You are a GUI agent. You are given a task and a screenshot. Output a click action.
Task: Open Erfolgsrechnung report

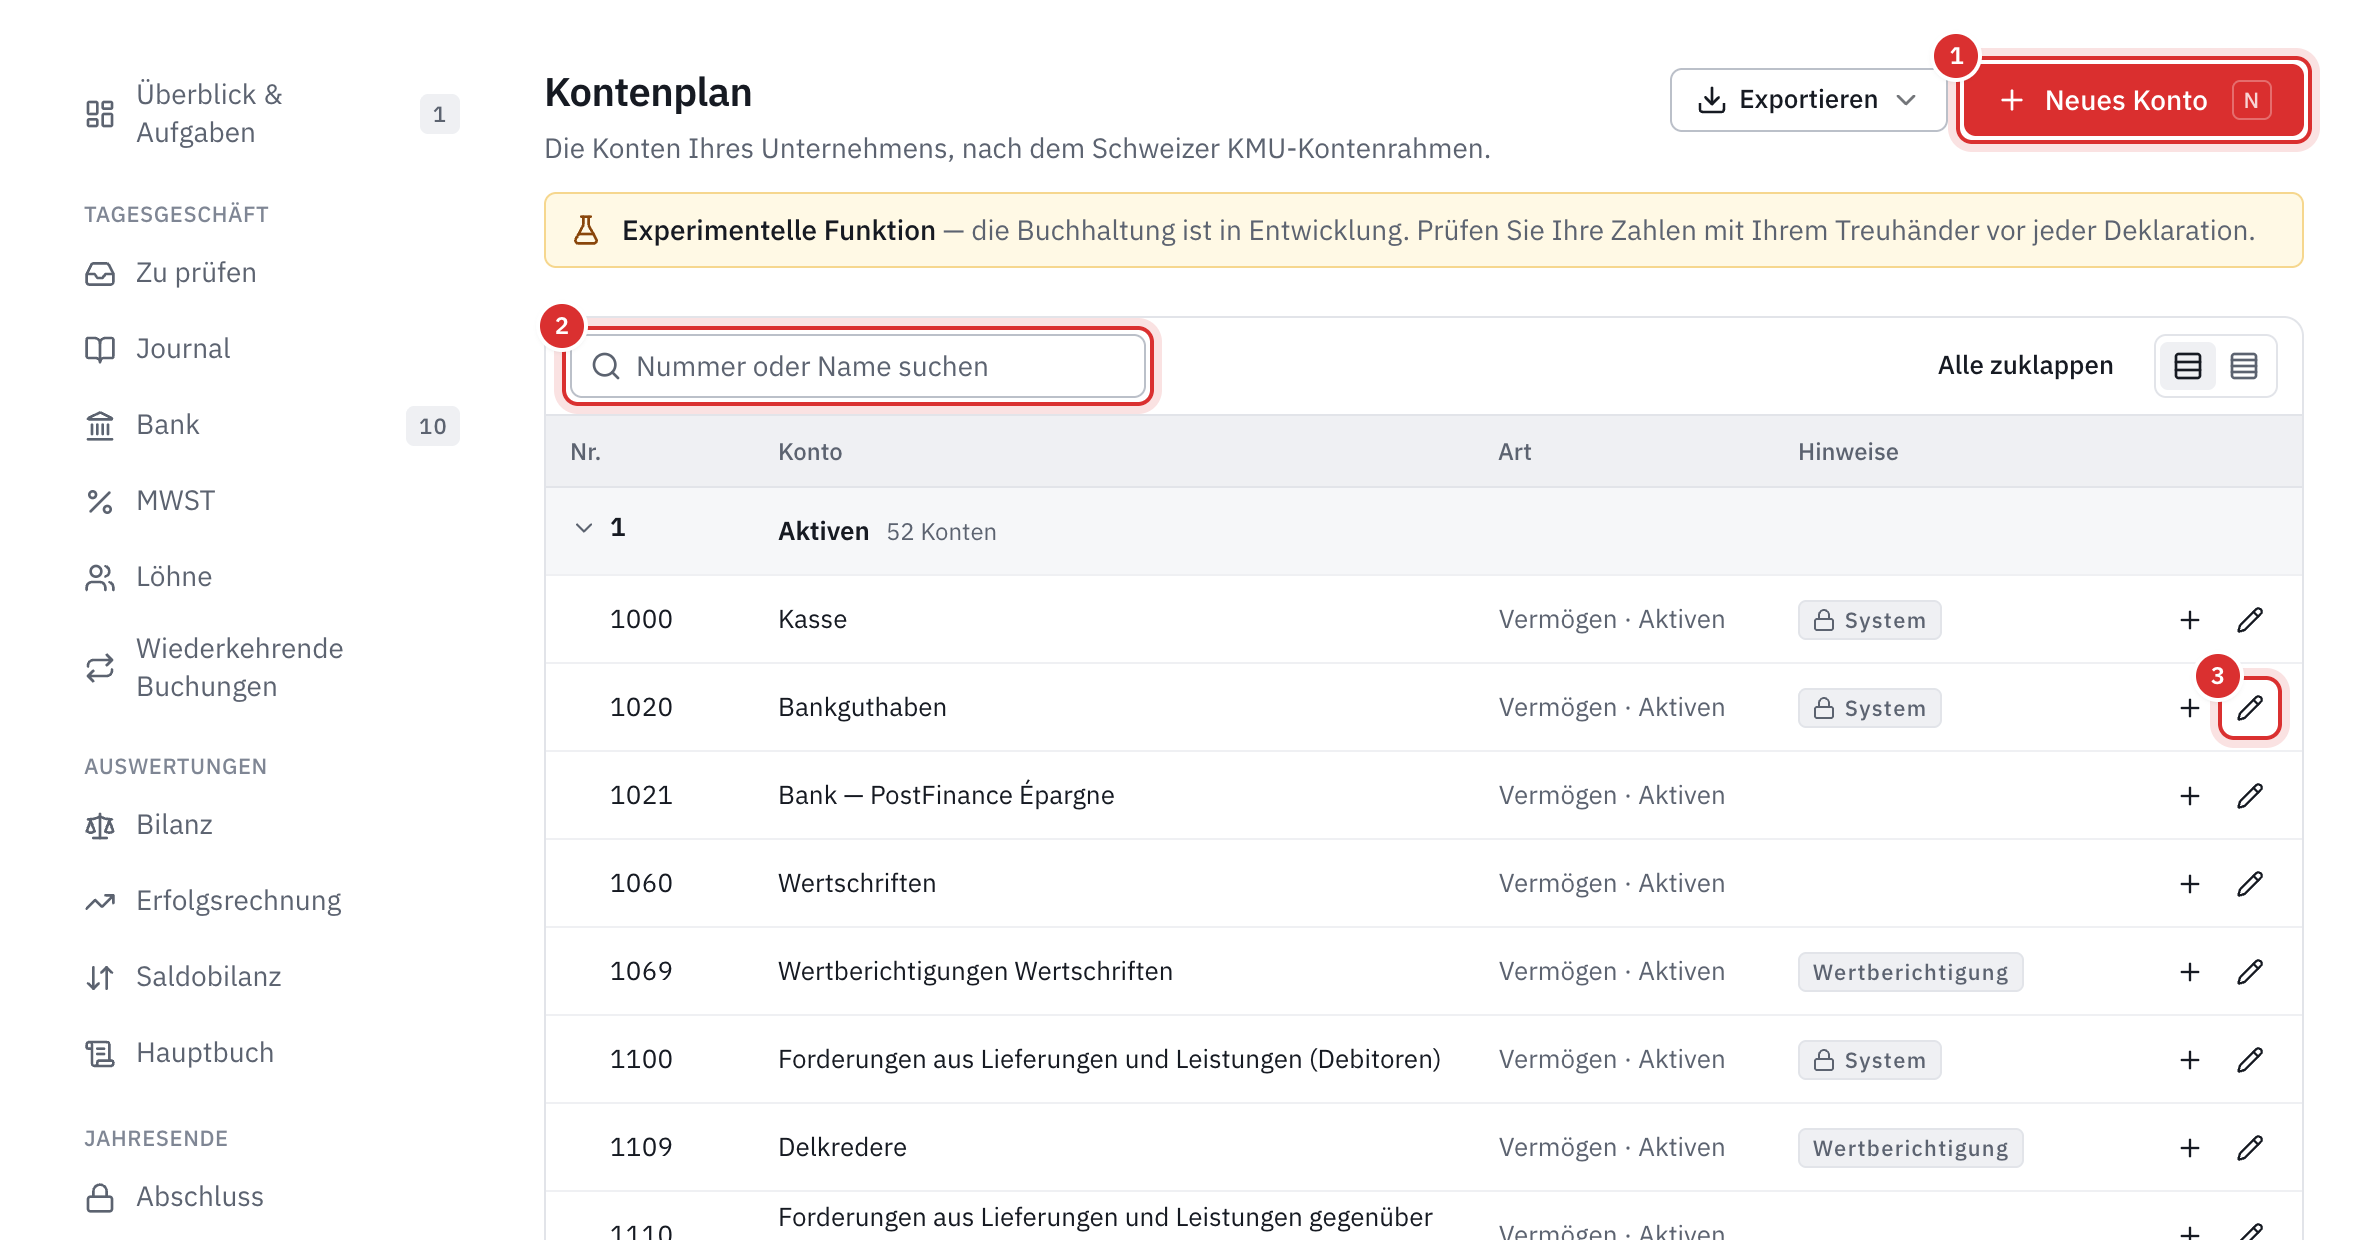click(x=272, y=901)
